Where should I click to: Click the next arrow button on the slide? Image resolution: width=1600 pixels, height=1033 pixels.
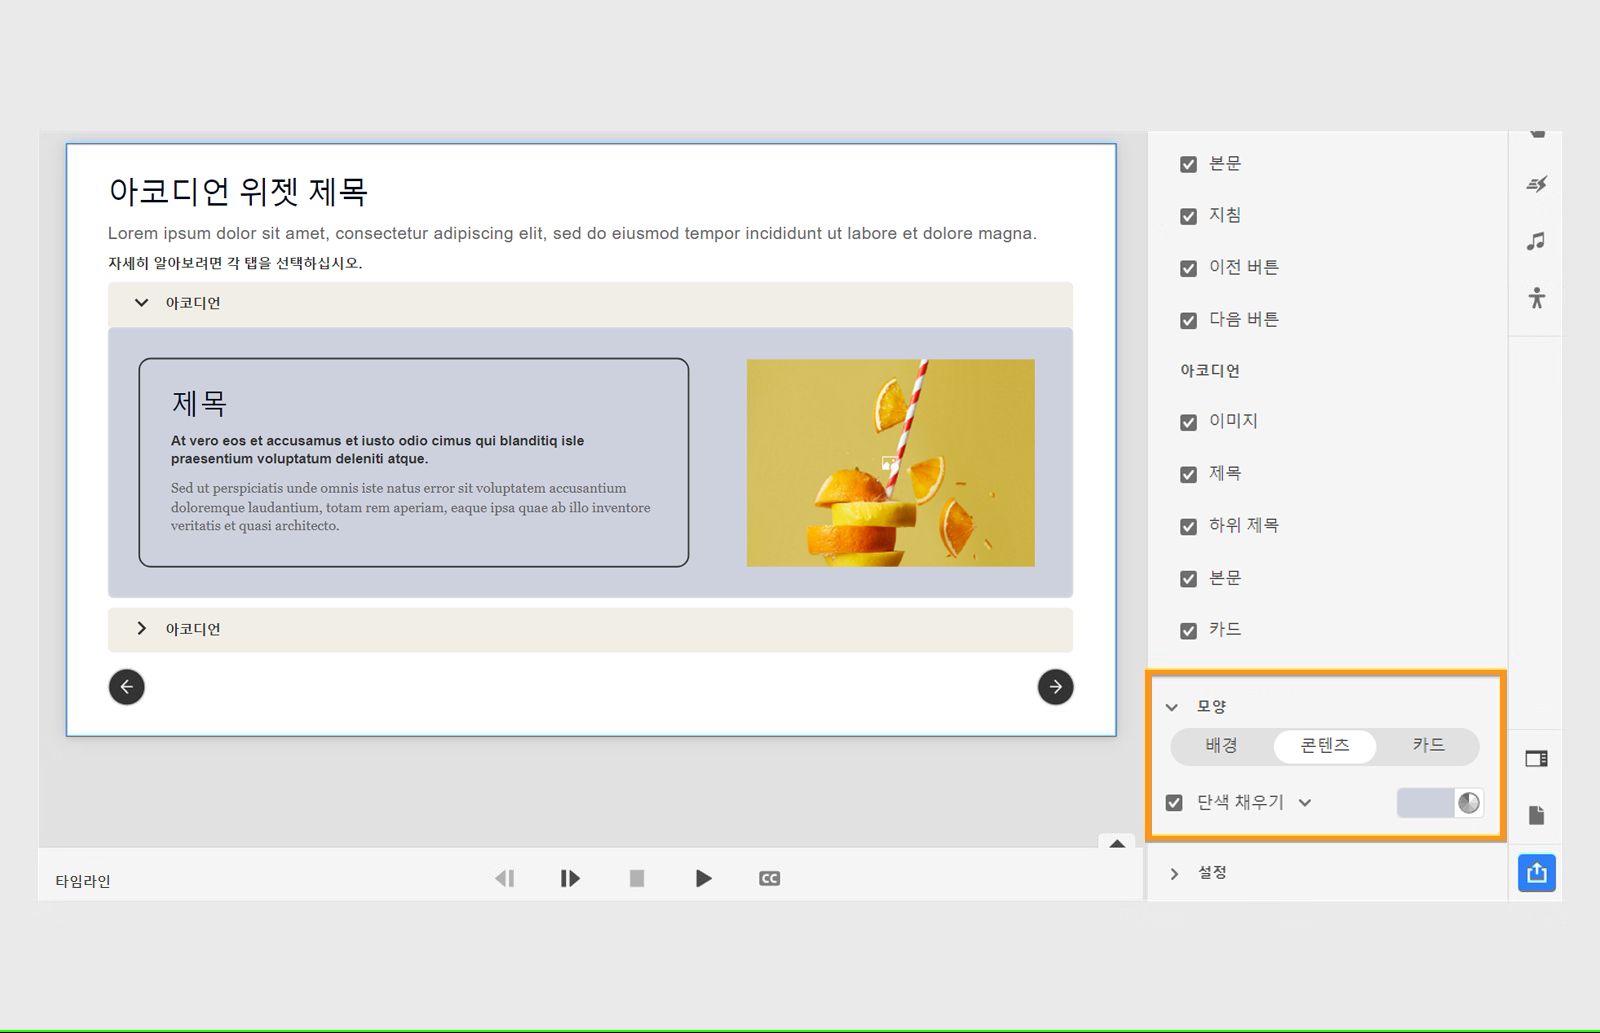(x=1056, y=687)
